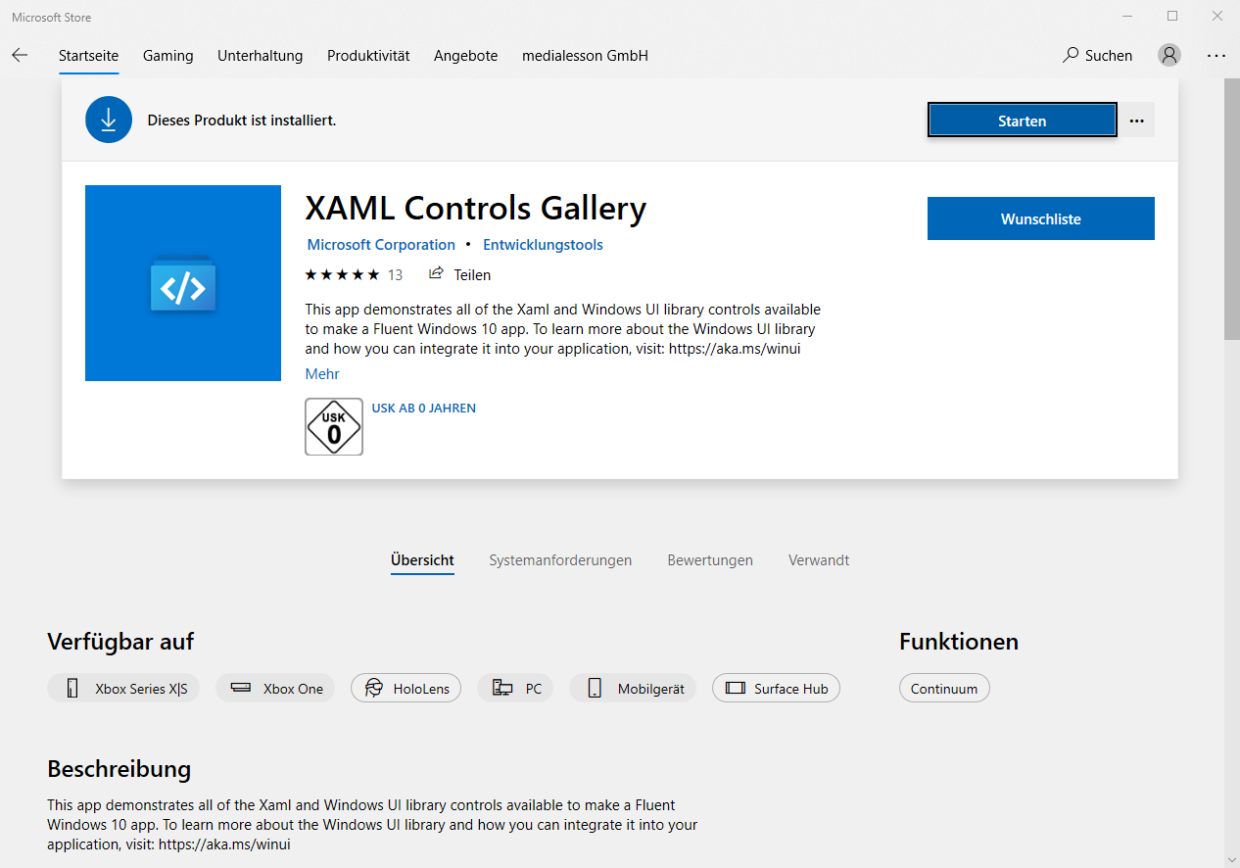Open the Microsoft Corporation publisher link
Screen dimensions: 1240x868
point(381,244)
